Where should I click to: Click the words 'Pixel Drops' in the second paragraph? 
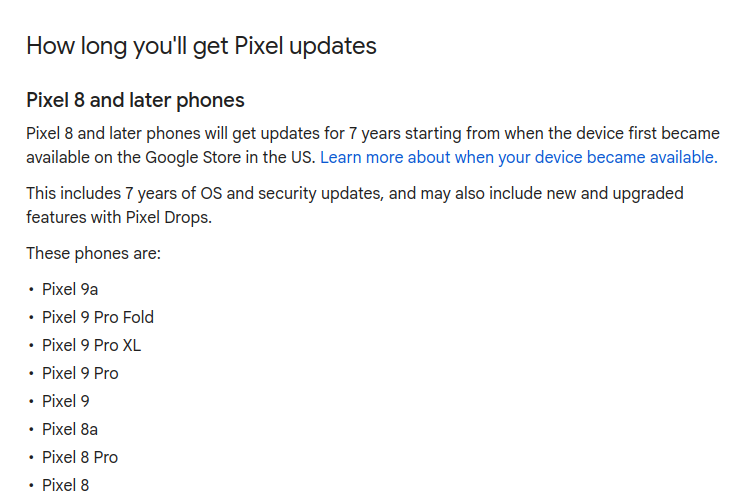click(x=168, y=218)
